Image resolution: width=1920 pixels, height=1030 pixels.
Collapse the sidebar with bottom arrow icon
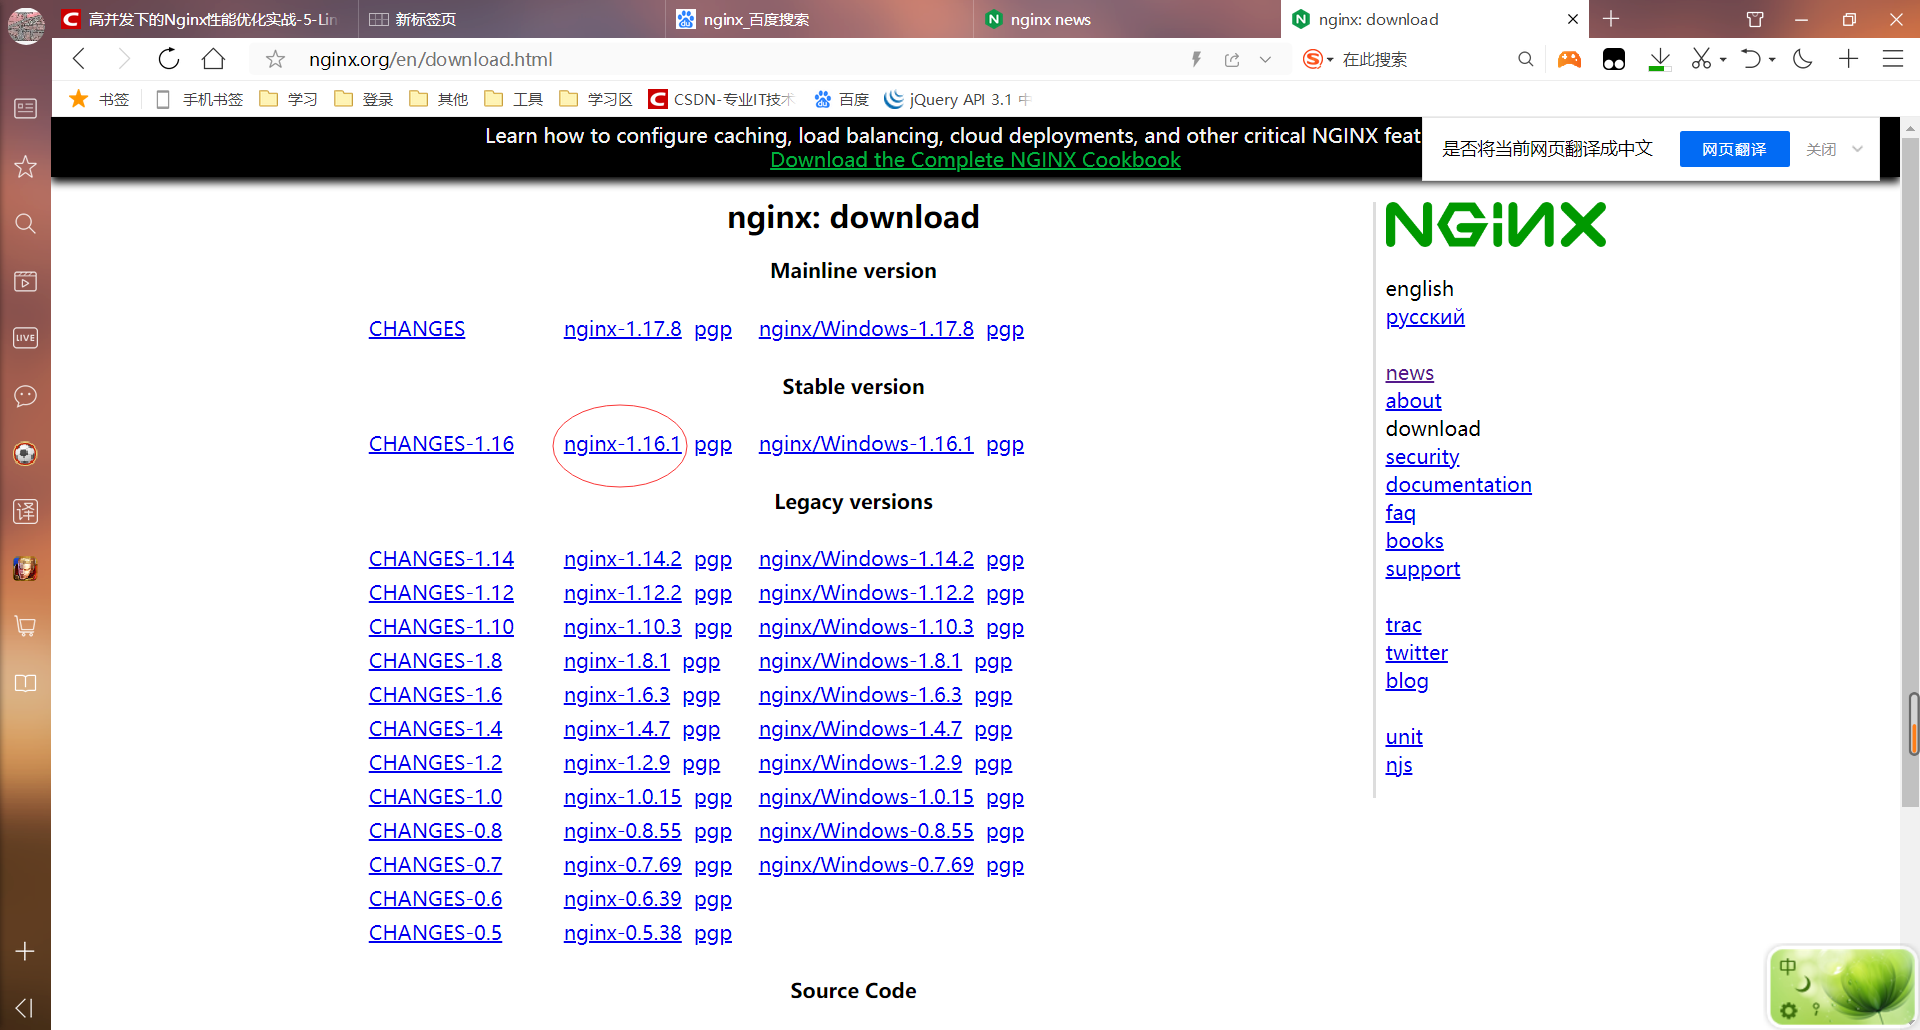pos(25,1008)
